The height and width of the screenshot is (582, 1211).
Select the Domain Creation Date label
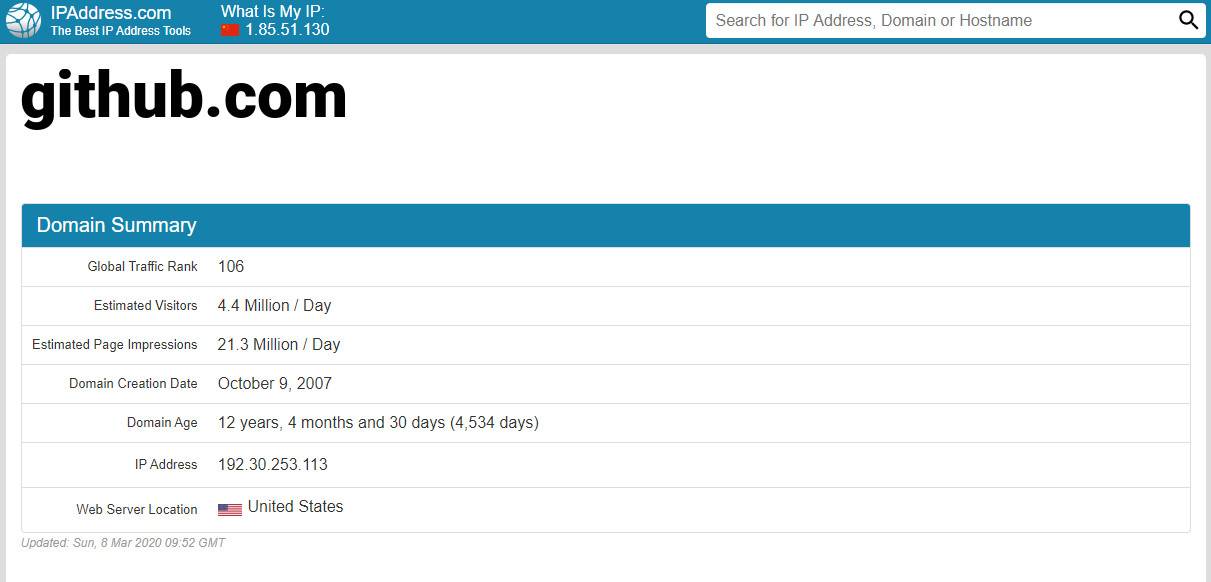tap(133, 383)
